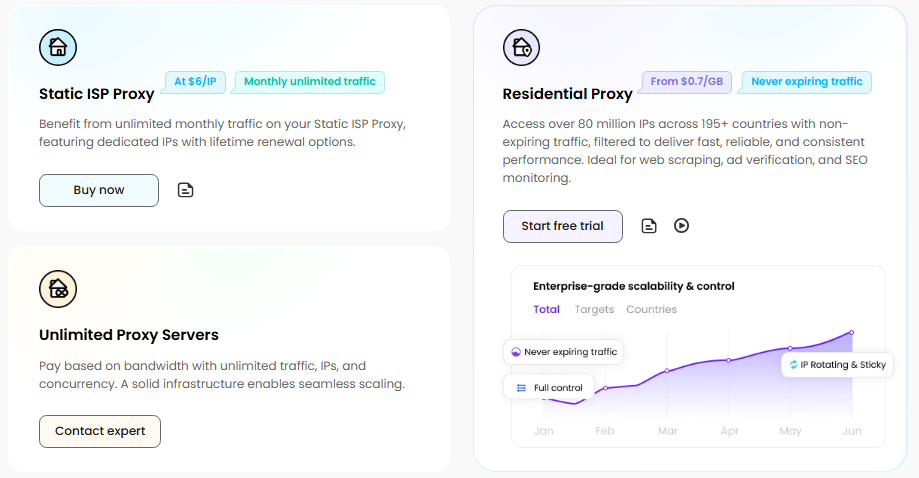The height and width of the screenshot is (478, 919).
Task: Open Static ISP Proxy documentation icon
Action: [185, 190]
